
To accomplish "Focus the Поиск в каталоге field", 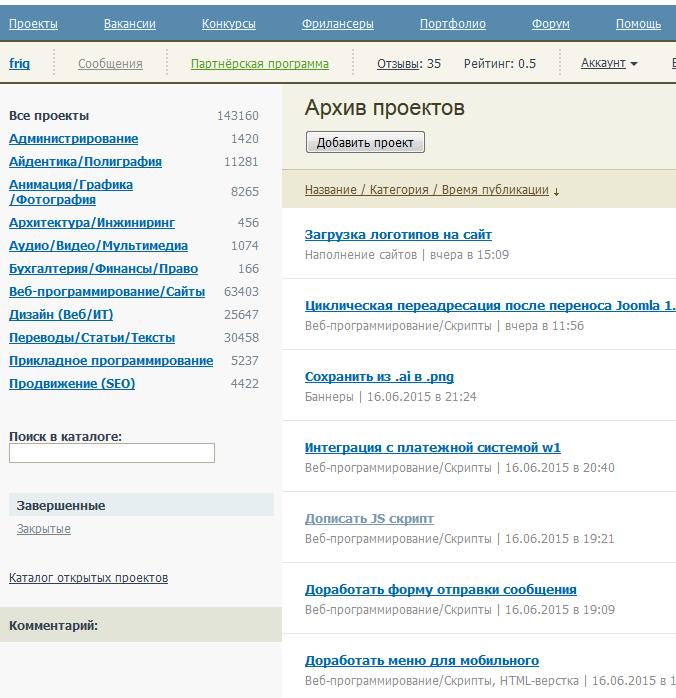I will [112, 453].
